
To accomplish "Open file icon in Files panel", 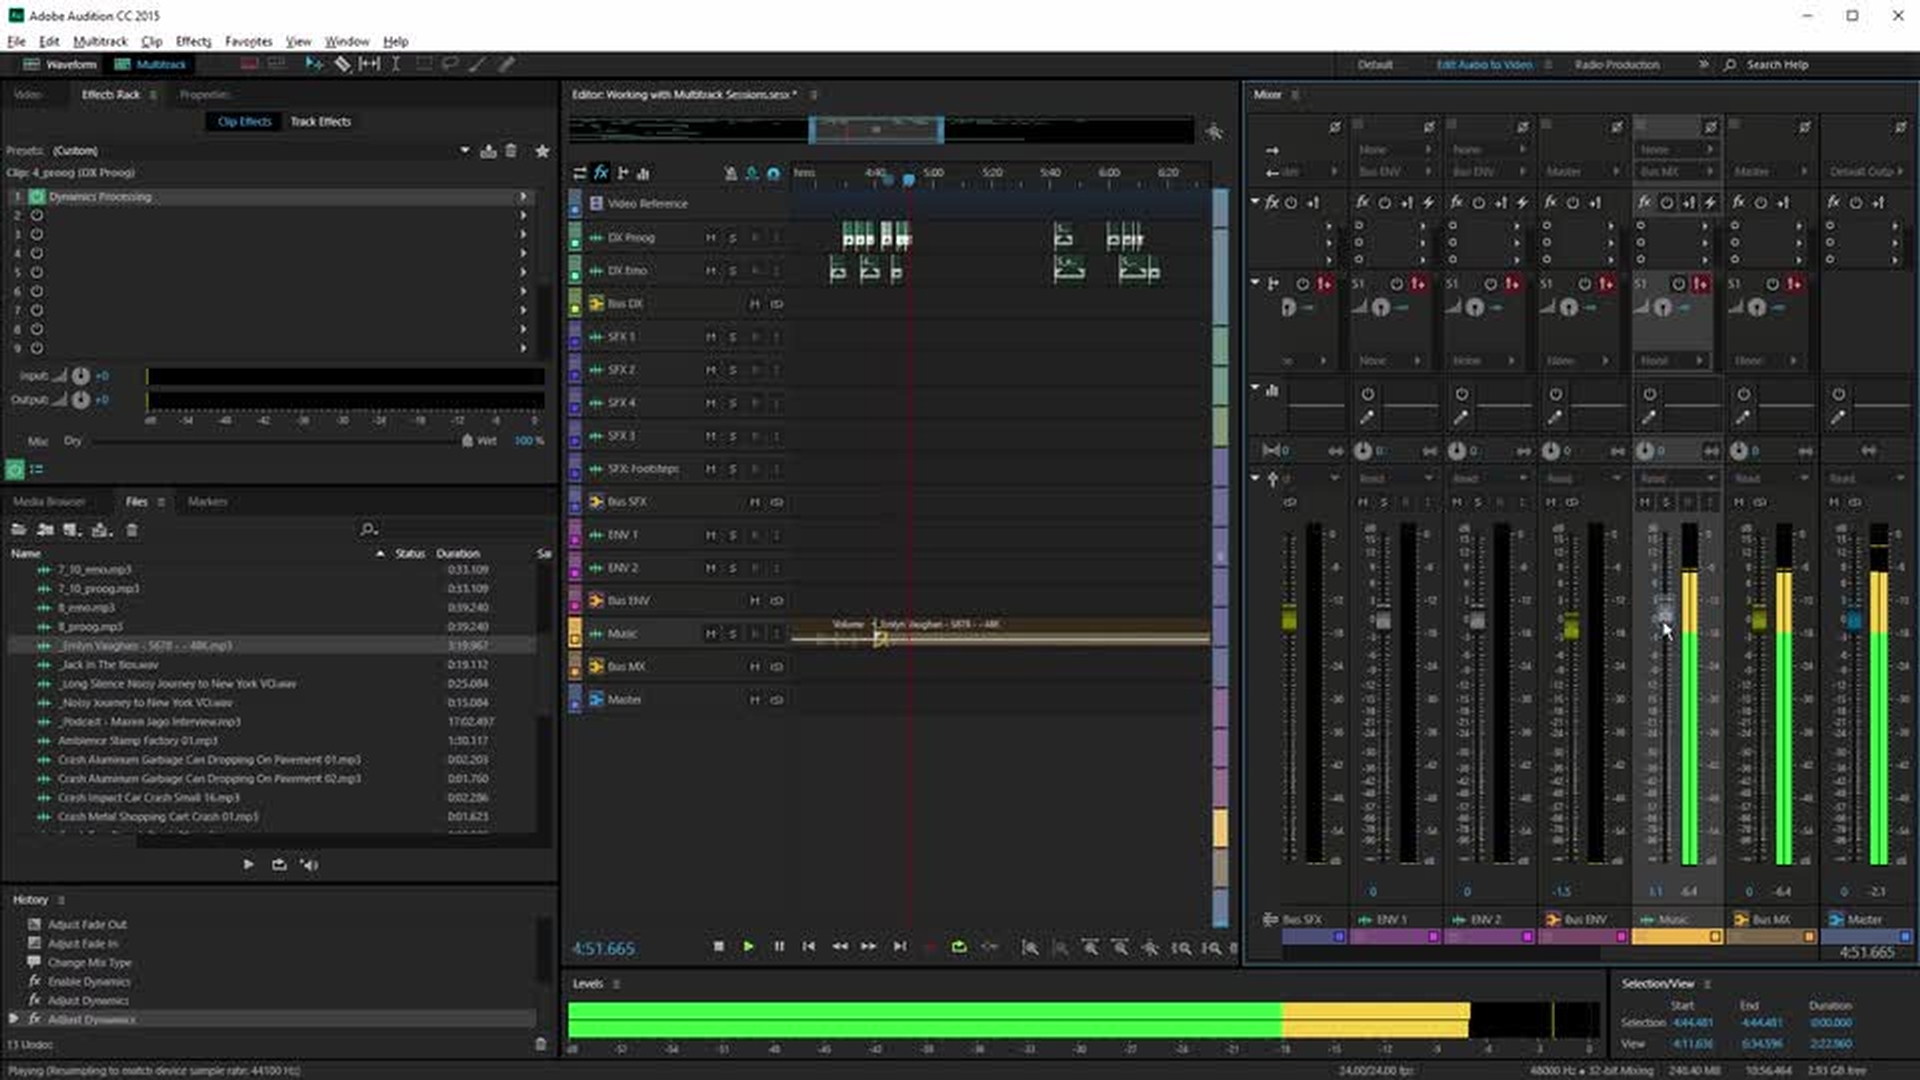I will pos(18,529).
